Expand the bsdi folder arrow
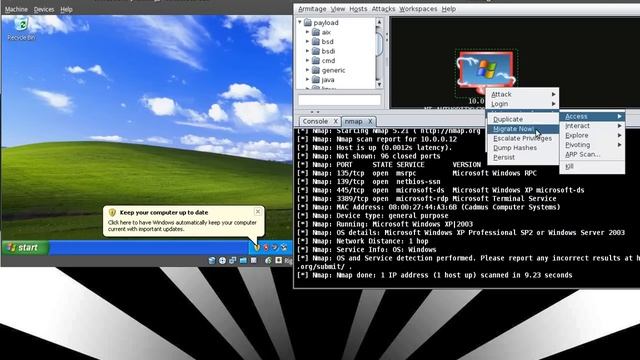Viewport: 640px width, 360px height. pyautogui.click(x=308, y=51)
